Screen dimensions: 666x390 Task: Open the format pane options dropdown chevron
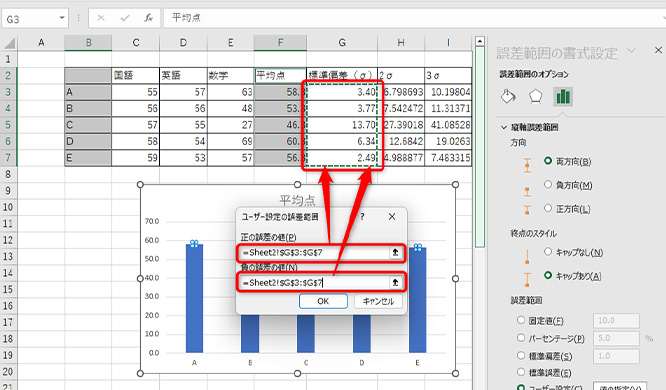pos(632,51)
